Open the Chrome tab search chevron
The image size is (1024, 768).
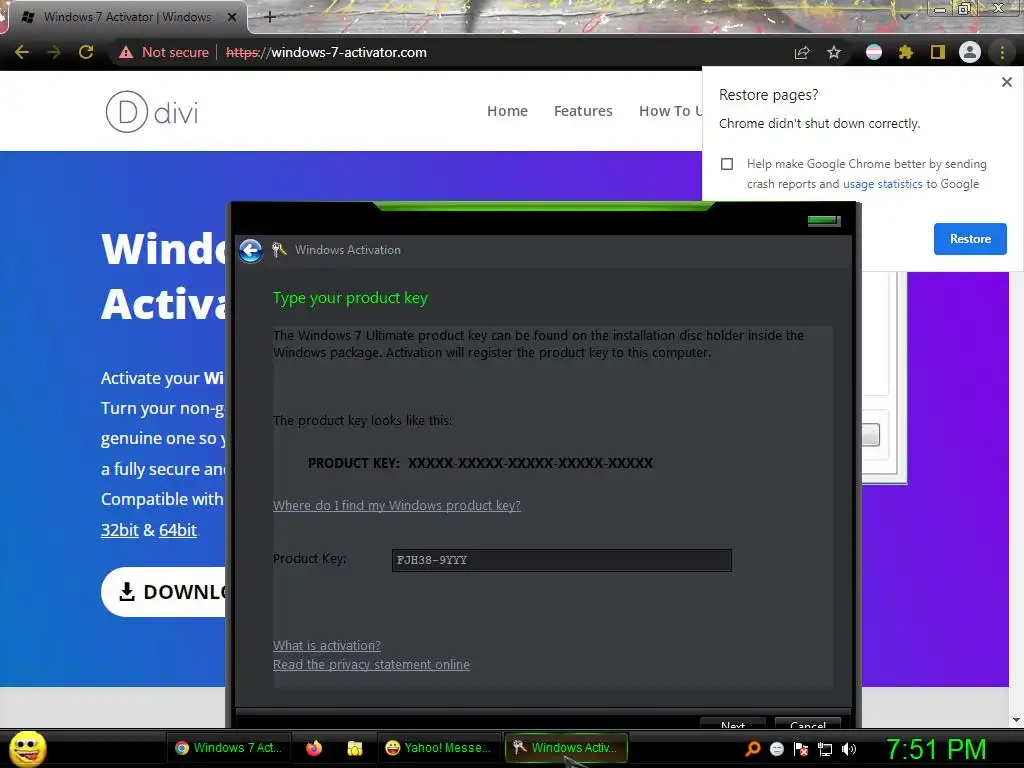pos(905,16)
